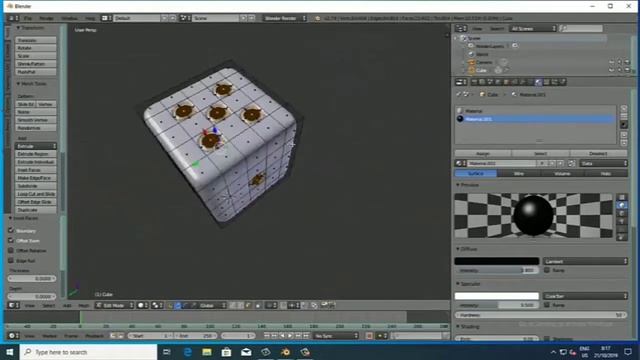Enable the Edge Rail checkbox
This screenshot has width=640, height=360.
coord(11,260)
